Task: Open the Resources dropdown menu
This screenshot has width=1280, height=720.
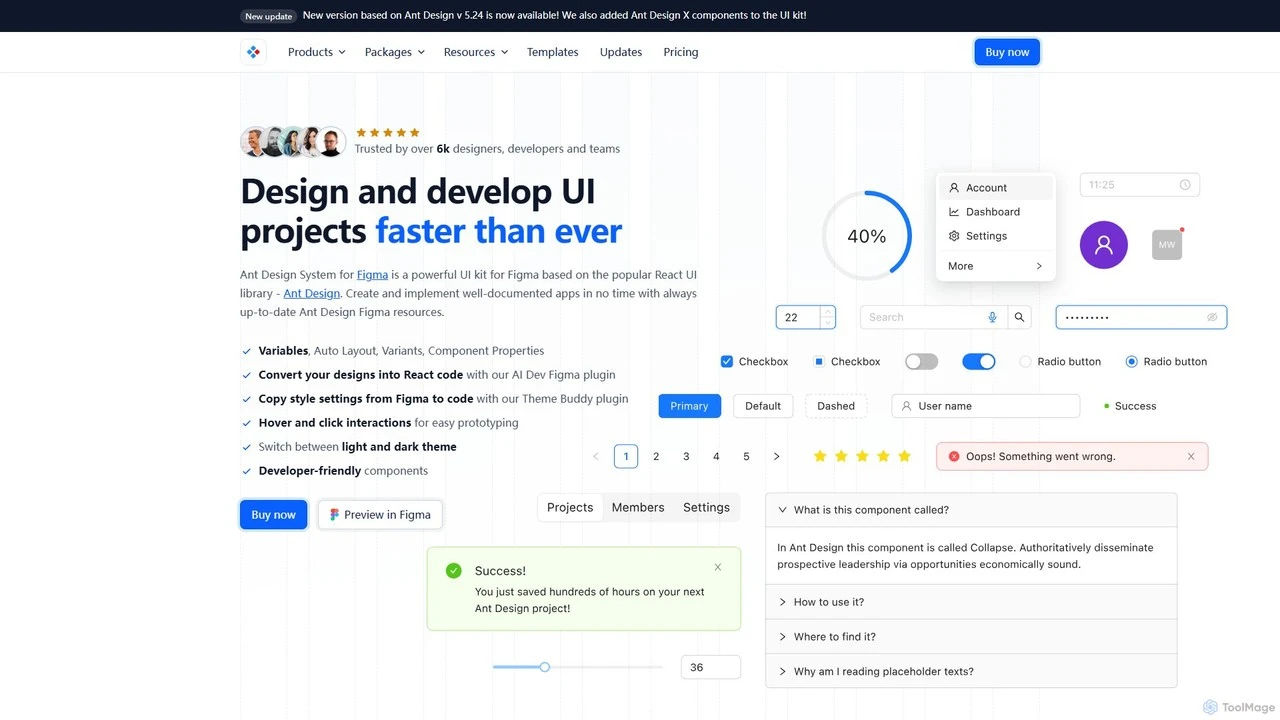Action: (476, 52)
